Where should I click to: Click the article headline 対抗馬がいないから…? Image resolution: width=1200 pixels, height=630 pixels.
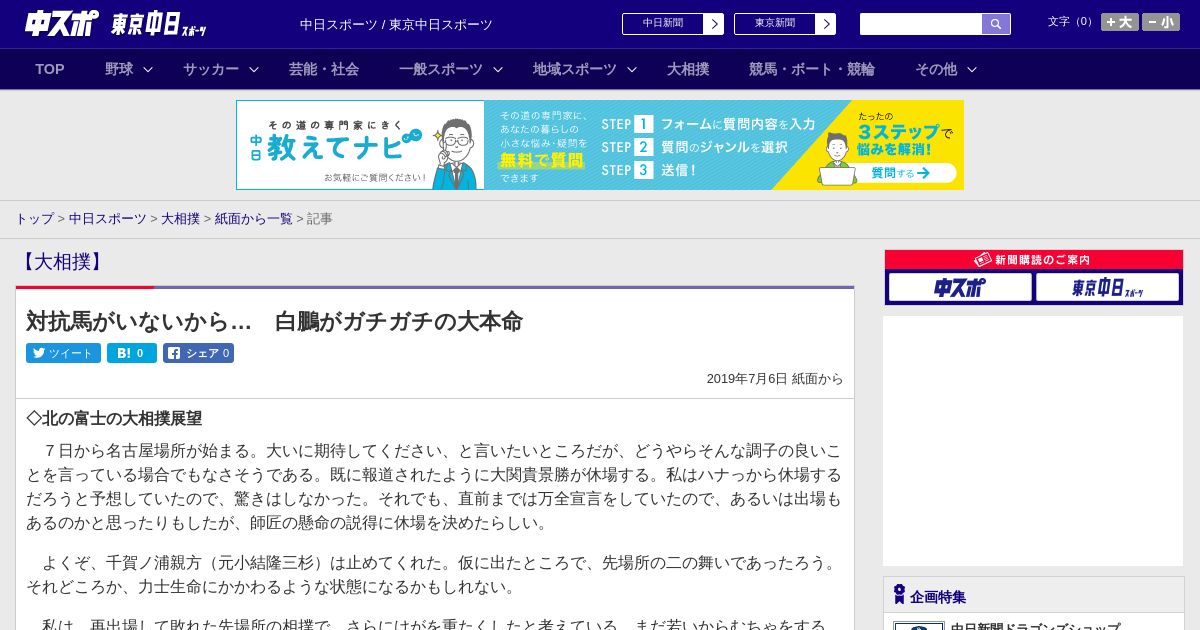click(x=274, y=321)
